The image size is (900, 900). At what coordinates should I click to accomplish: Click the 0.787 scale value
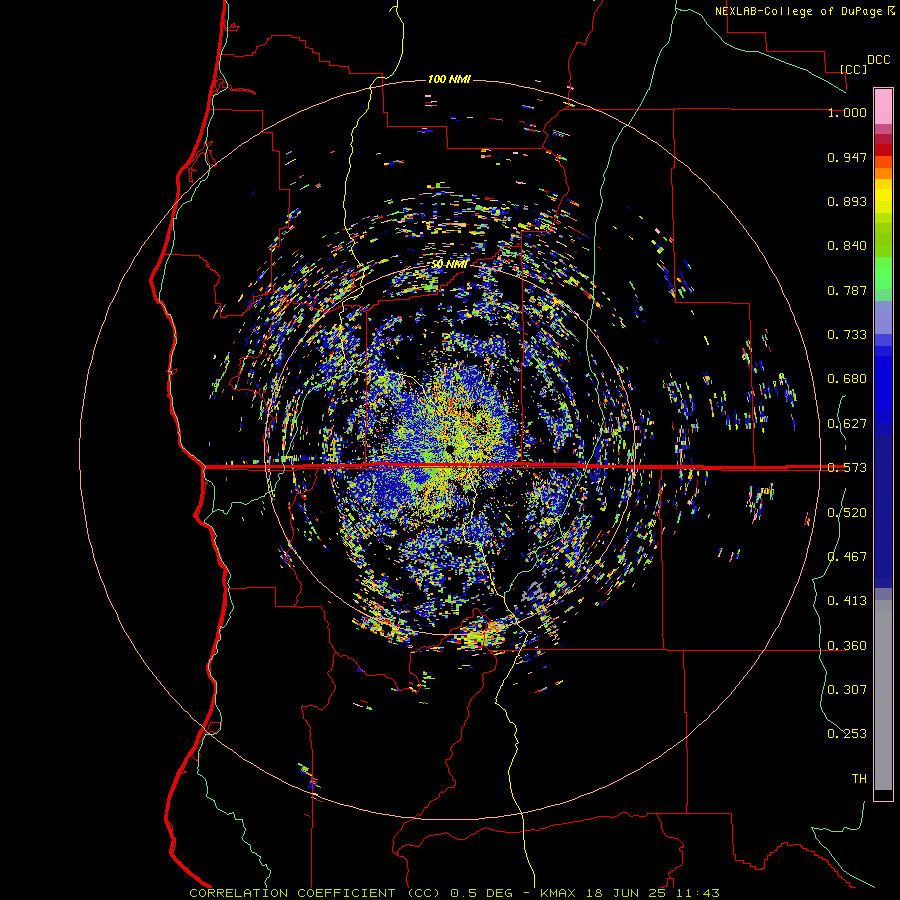tap(847, 290)
